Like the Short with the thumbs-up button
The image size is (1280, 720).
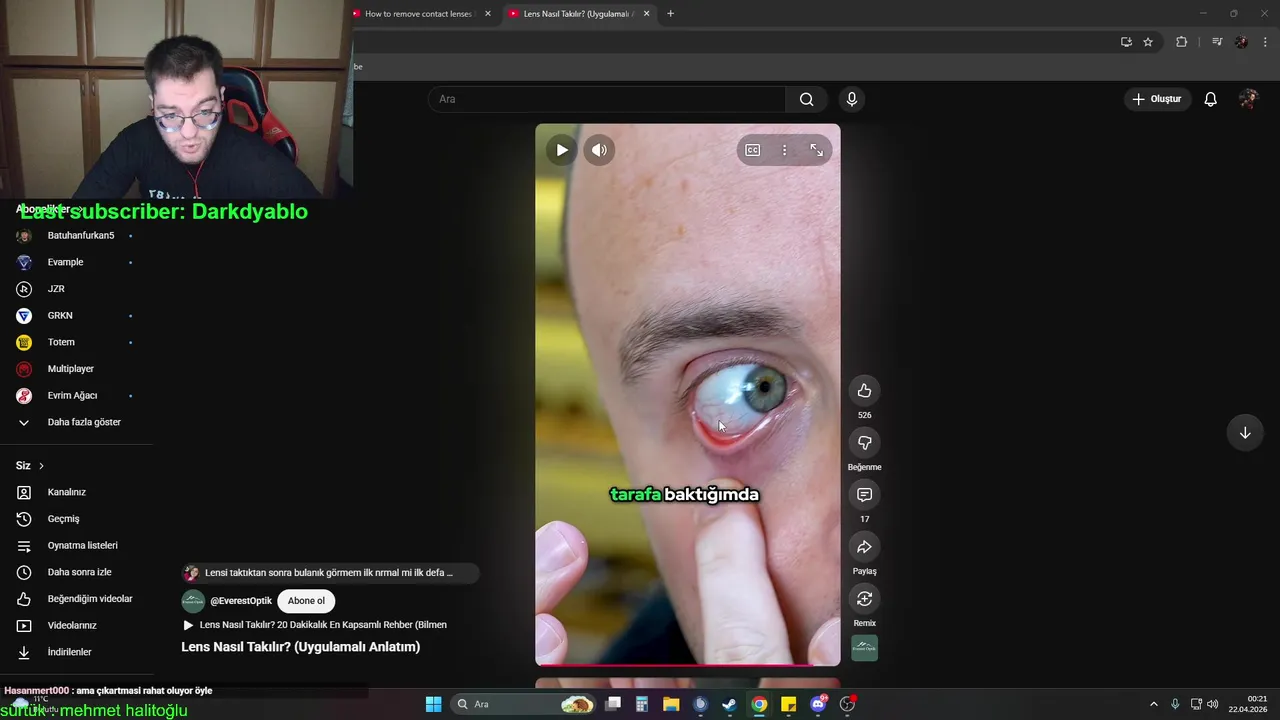(x=864, y=391)
